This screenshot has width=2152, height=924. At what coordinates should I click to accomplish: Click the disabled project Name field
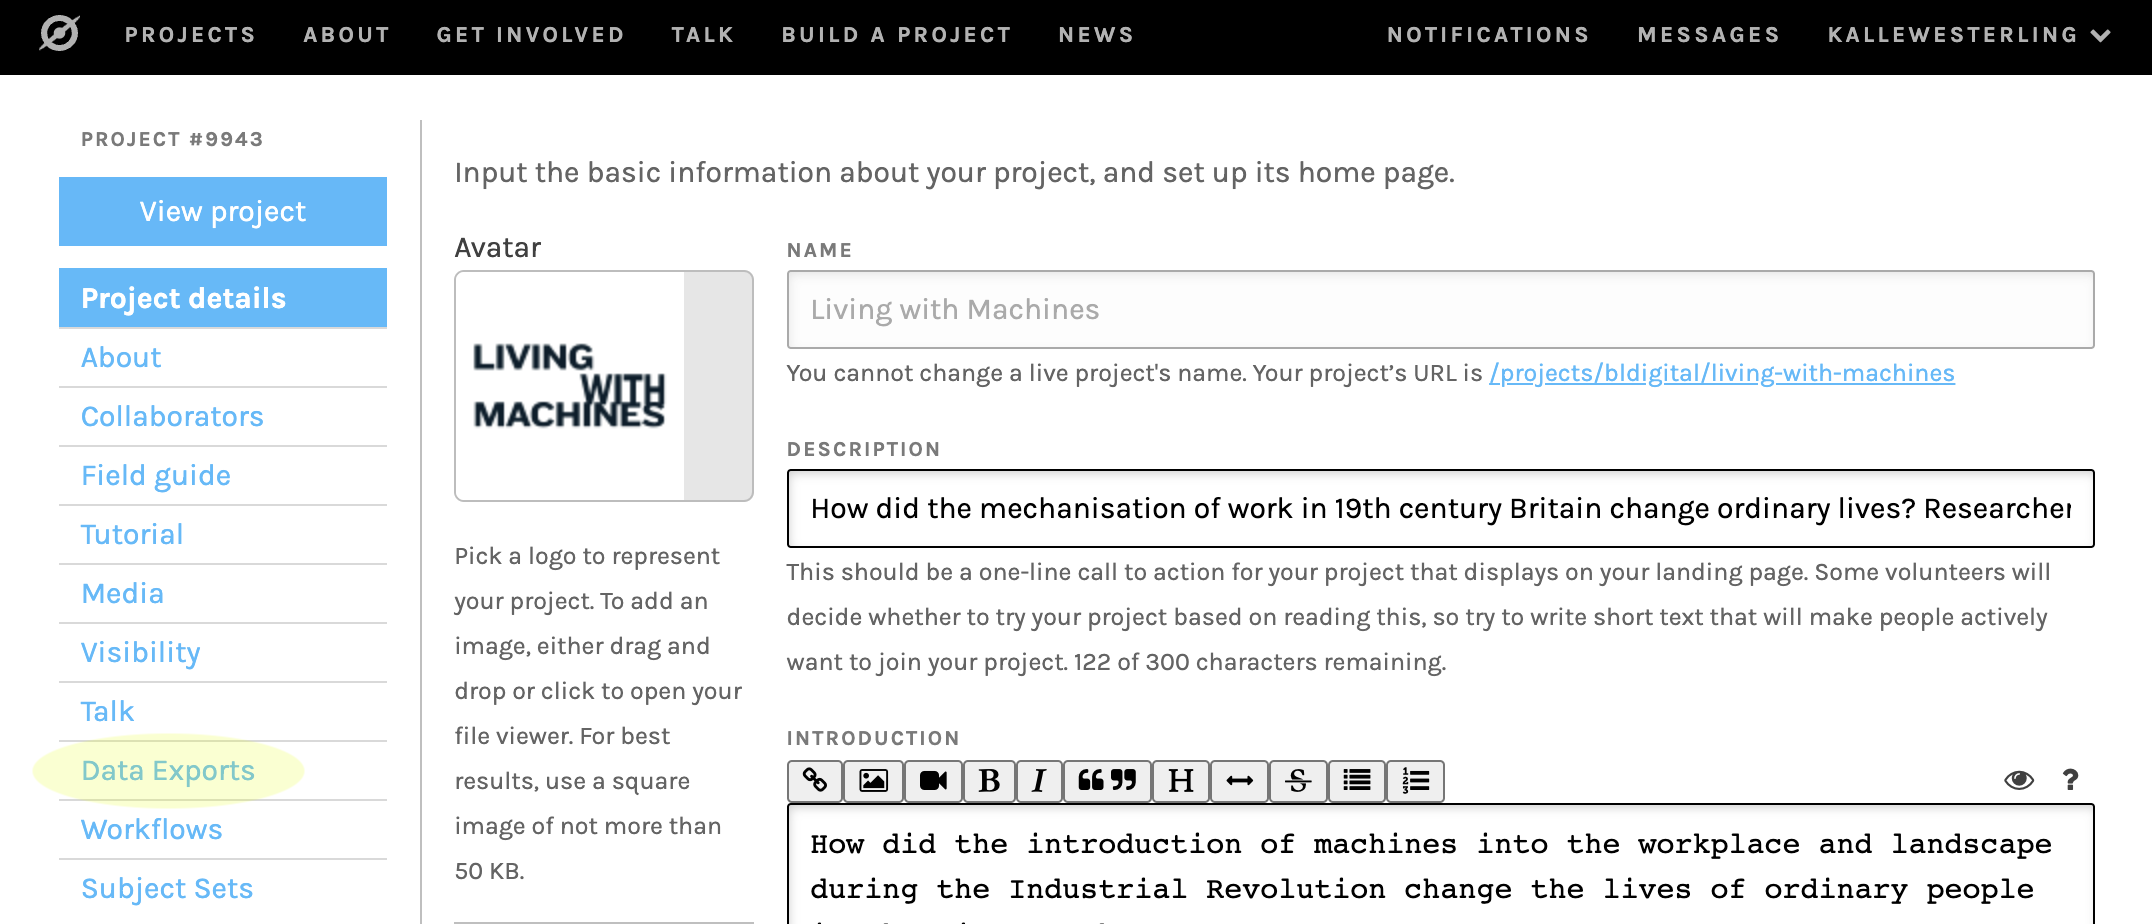1440,309
